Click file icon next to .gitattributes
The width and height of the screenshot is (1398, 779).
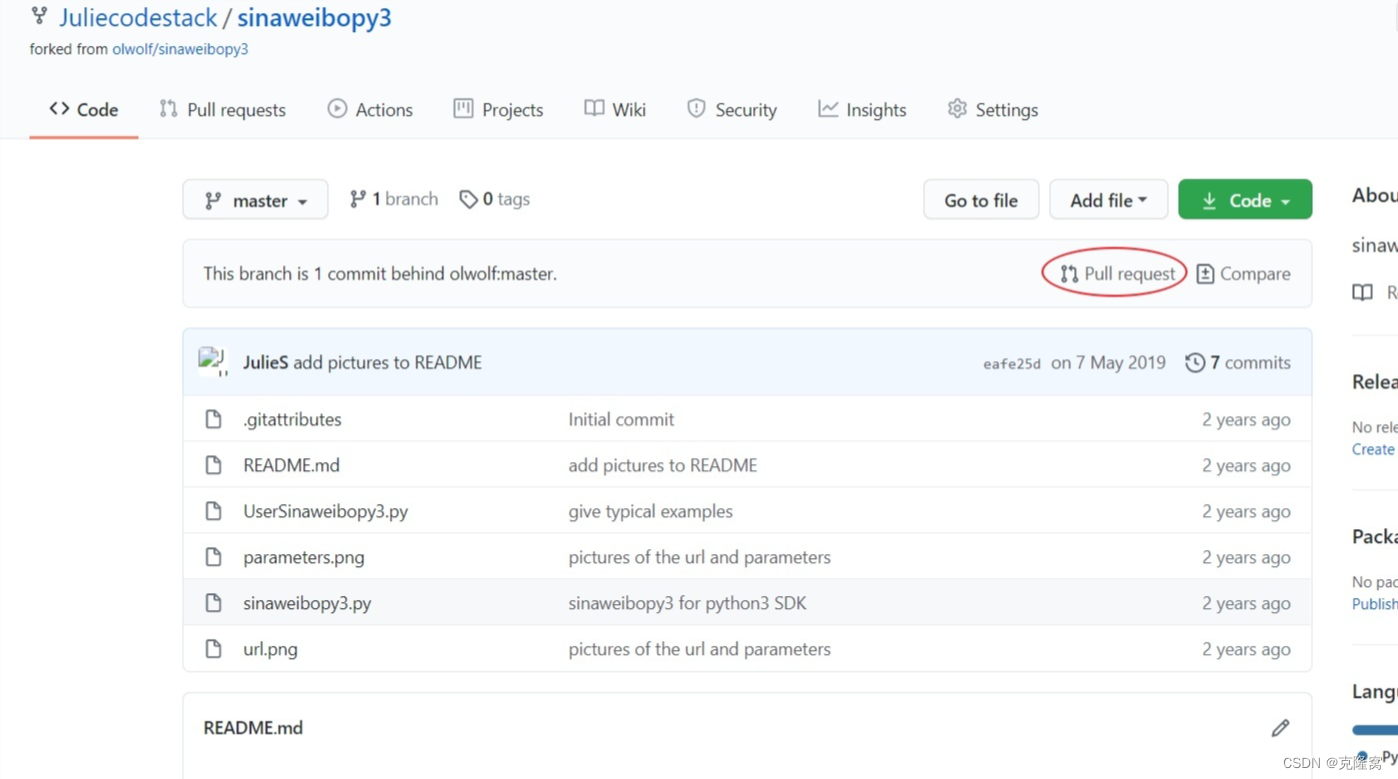213,420
